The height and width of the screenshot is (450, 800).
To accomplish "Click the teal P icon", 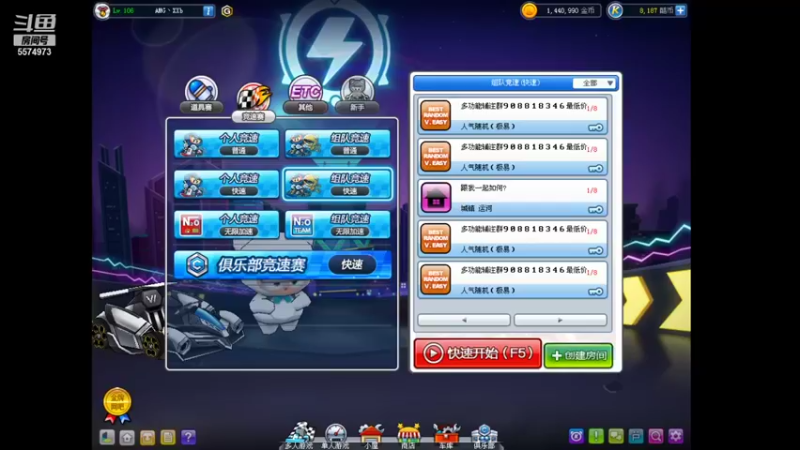I will 636,436.
